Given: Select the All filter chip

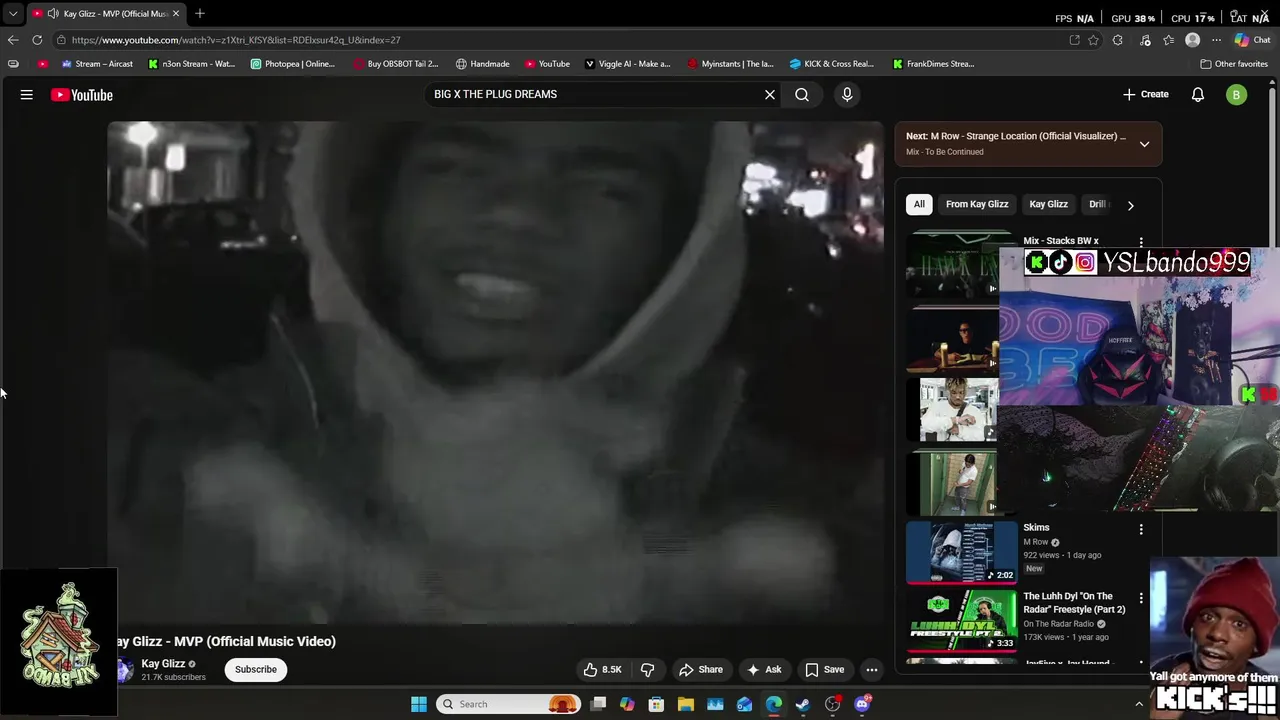Looking at the screenshot, I should point(919,204).
